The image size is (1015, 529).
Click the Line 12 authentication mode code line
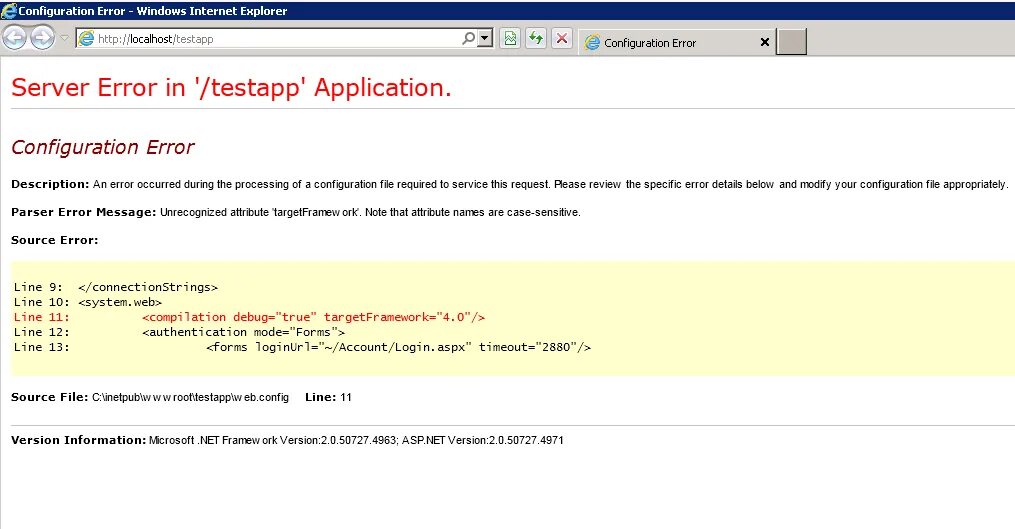click(x=179, y=332)
